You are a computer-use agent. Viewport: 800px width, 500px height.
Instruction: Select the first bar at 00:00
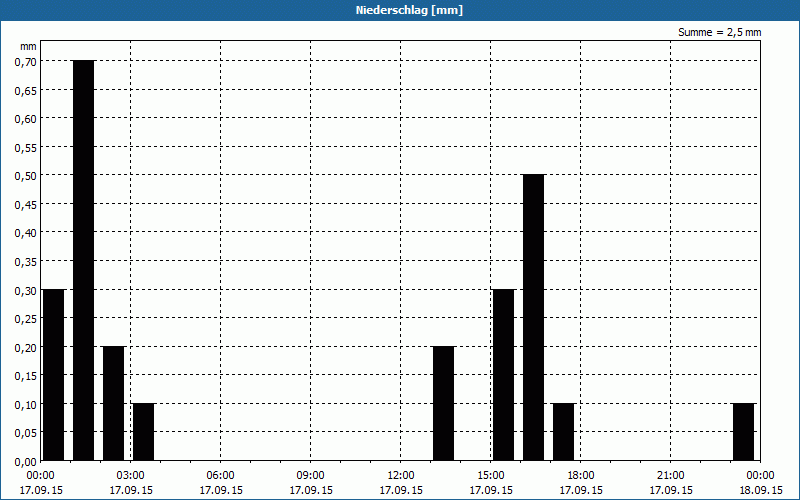53,375
